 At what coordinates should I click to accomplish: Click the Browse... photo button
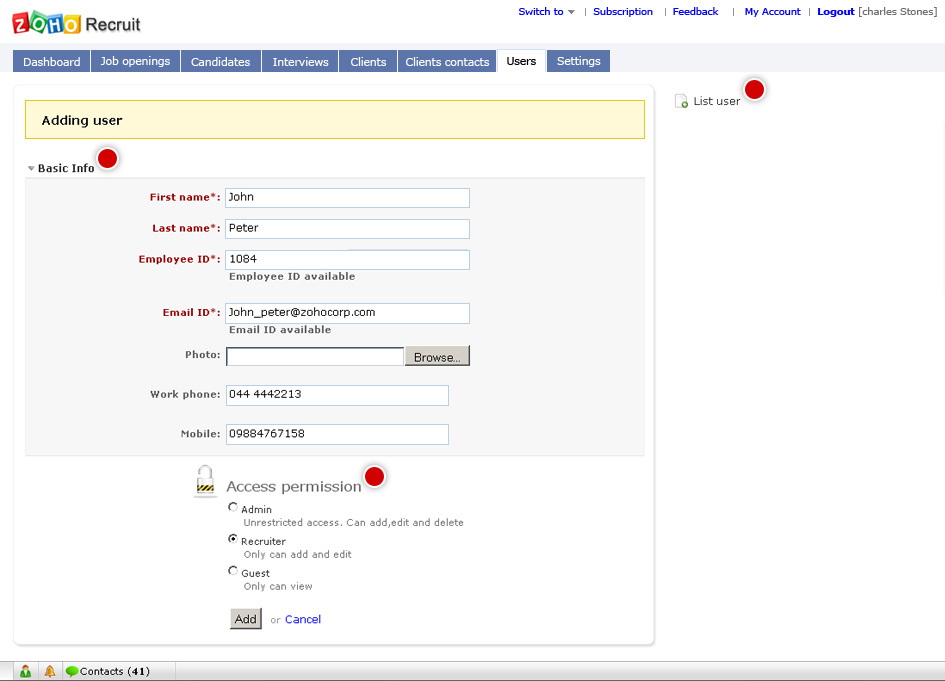click(x=437, y=357)
